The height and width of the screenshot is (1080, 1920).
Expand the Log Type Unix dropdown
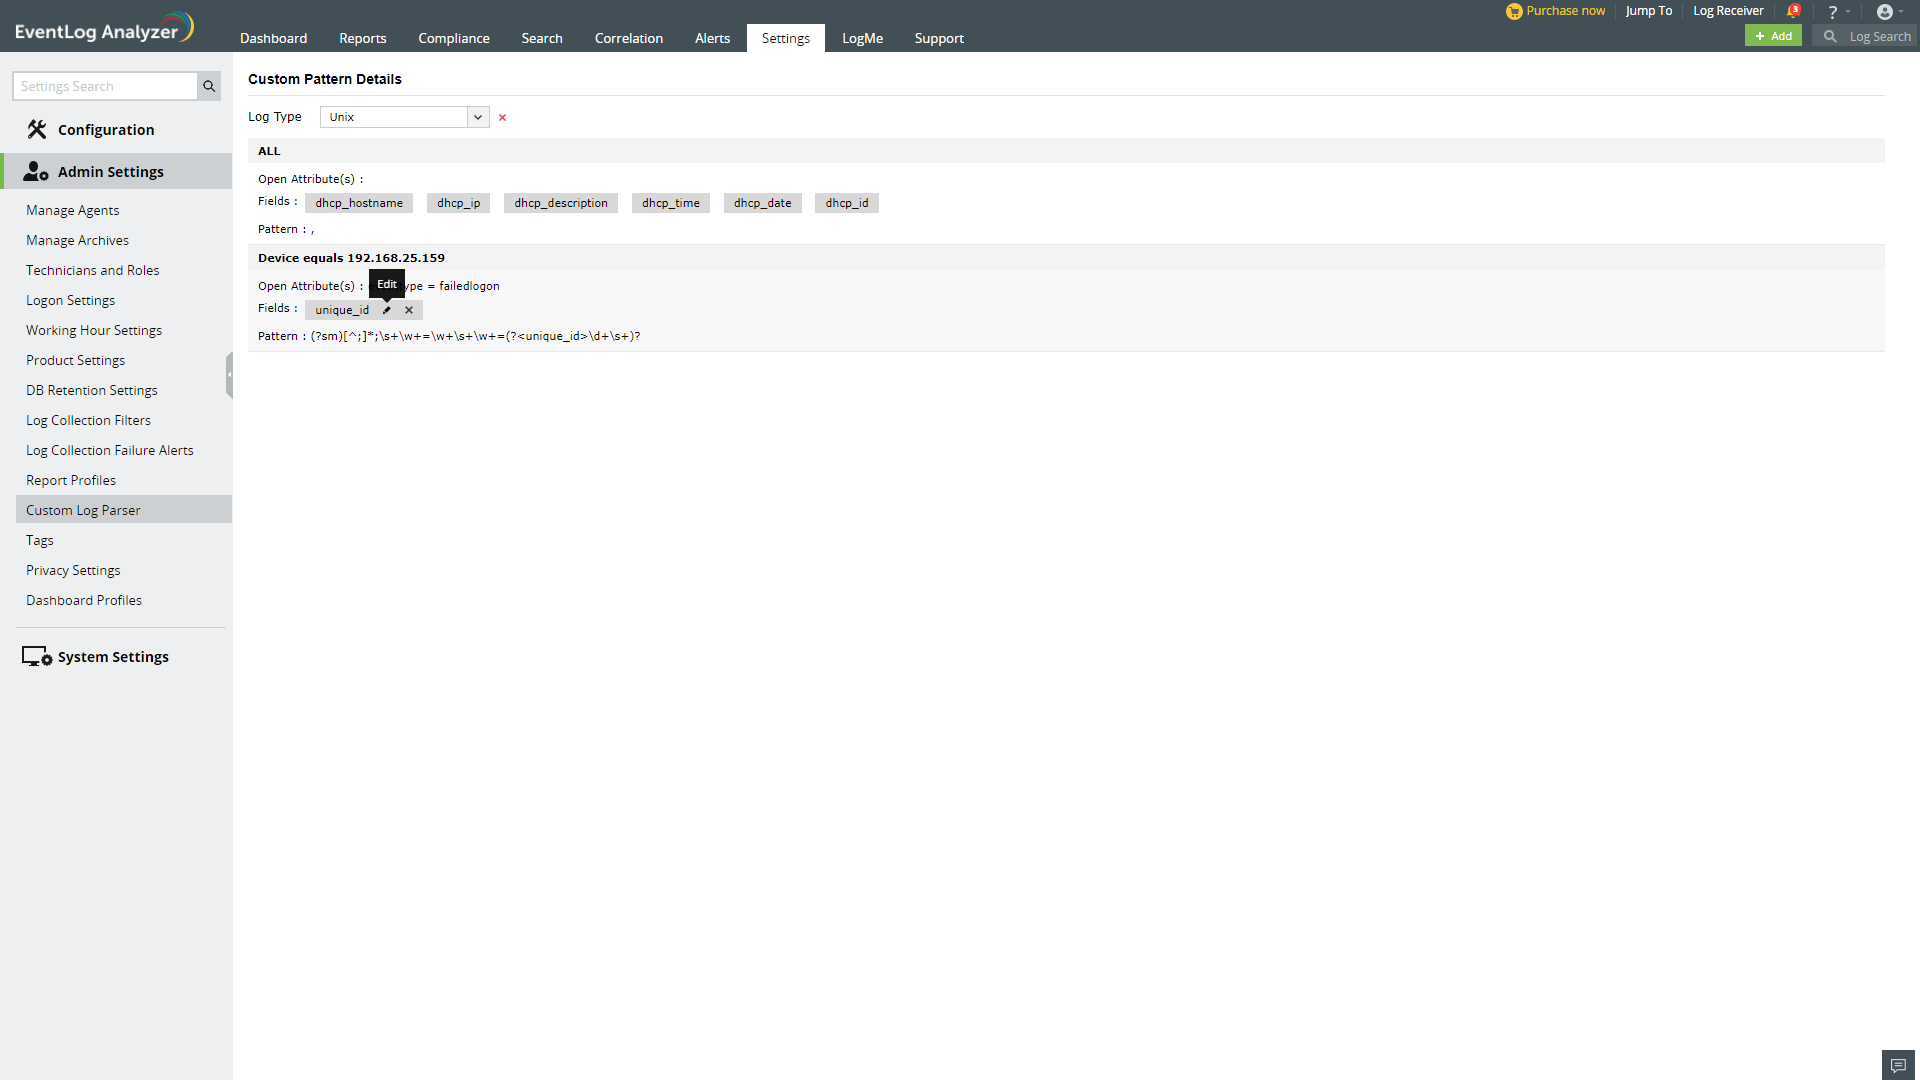tap(478, 117)
